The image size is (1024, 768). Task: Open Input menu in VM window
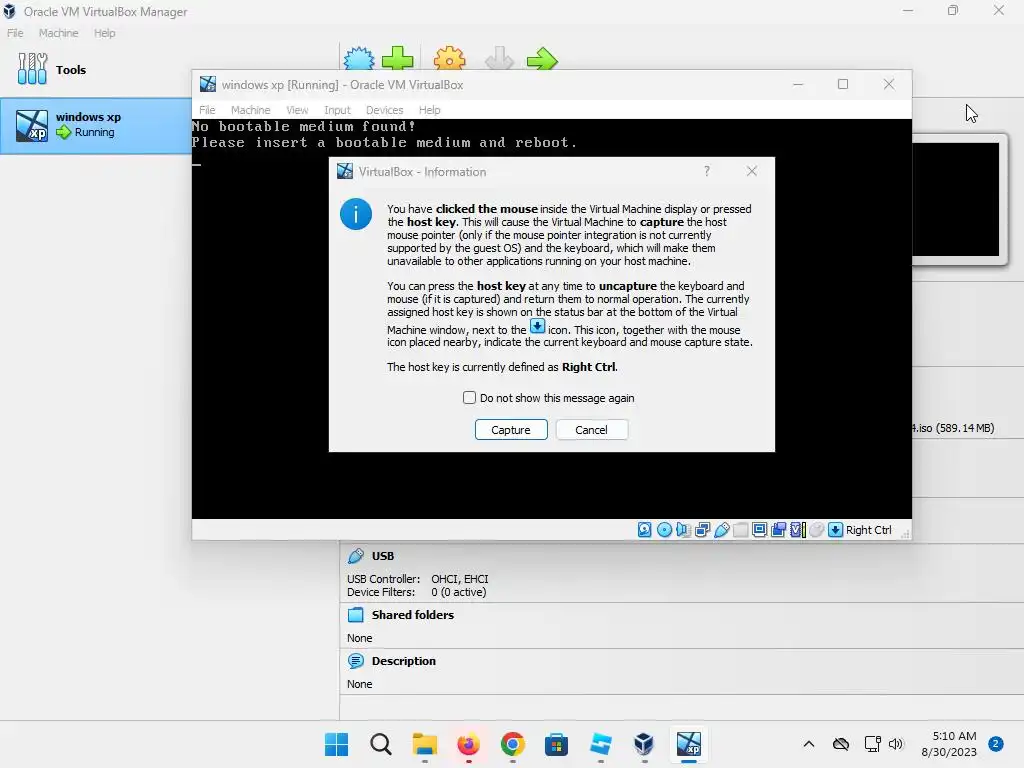(x=337, y=110)
